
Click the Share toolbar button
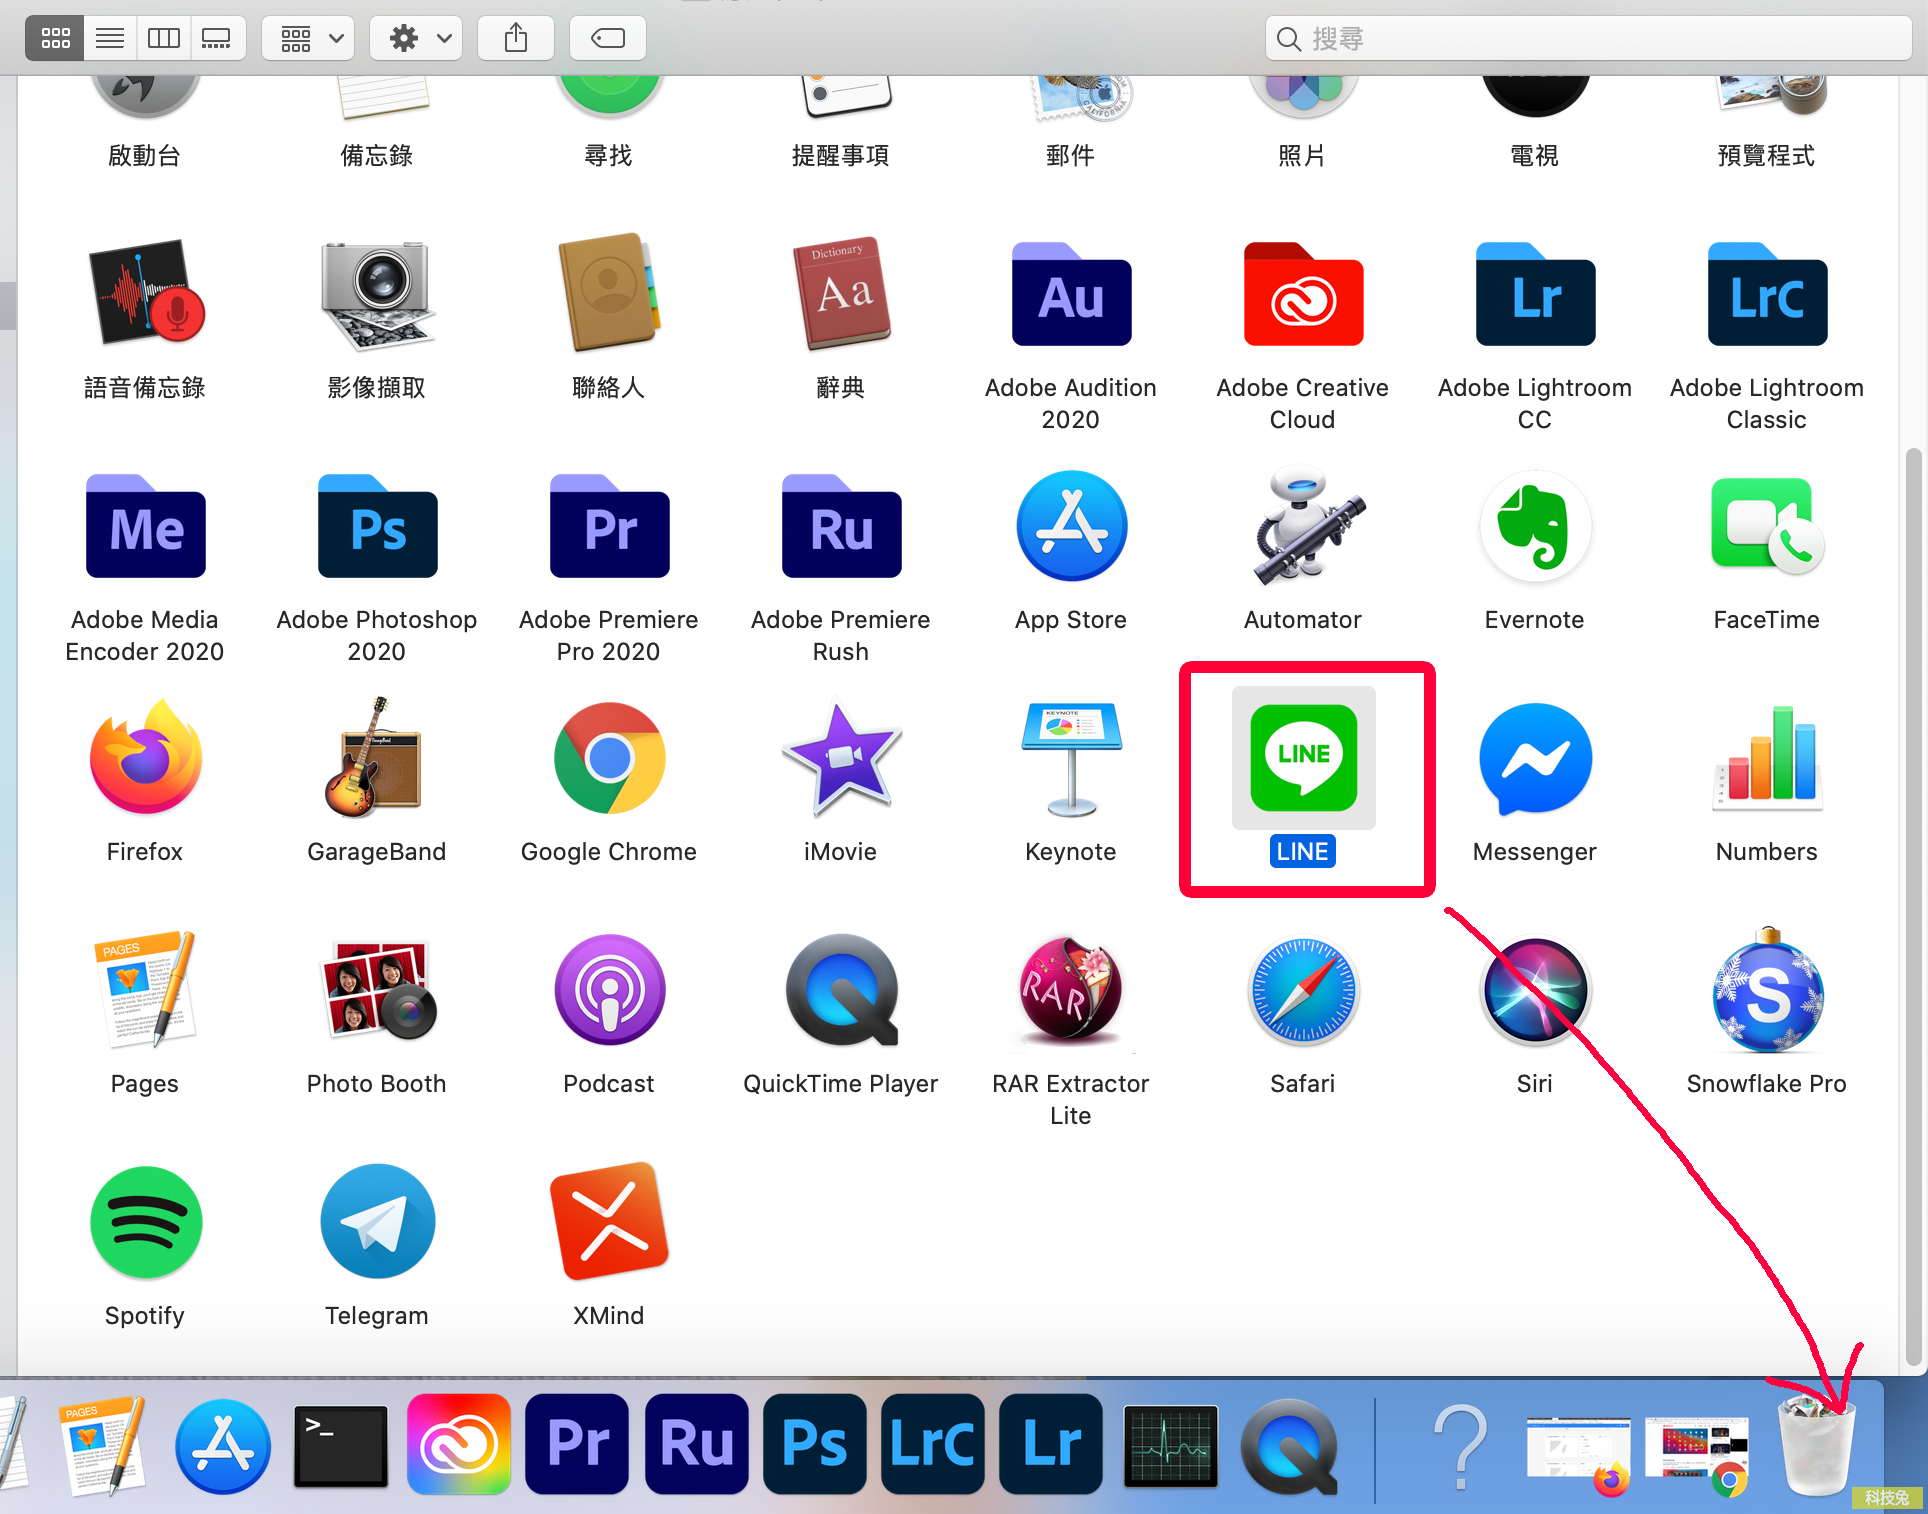click(x=516, y=38)
